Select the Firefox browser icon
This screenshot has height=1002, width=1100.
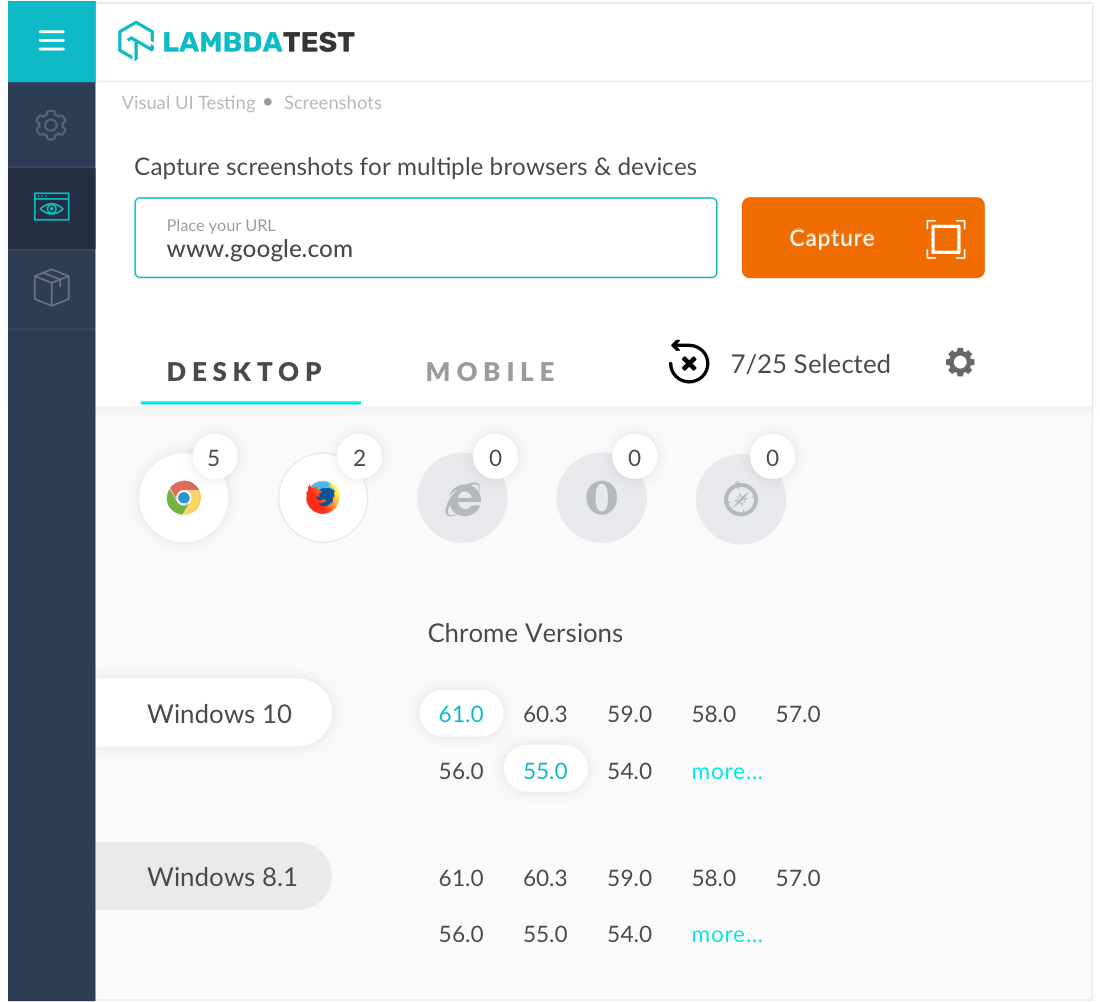[x=322, y=497]
